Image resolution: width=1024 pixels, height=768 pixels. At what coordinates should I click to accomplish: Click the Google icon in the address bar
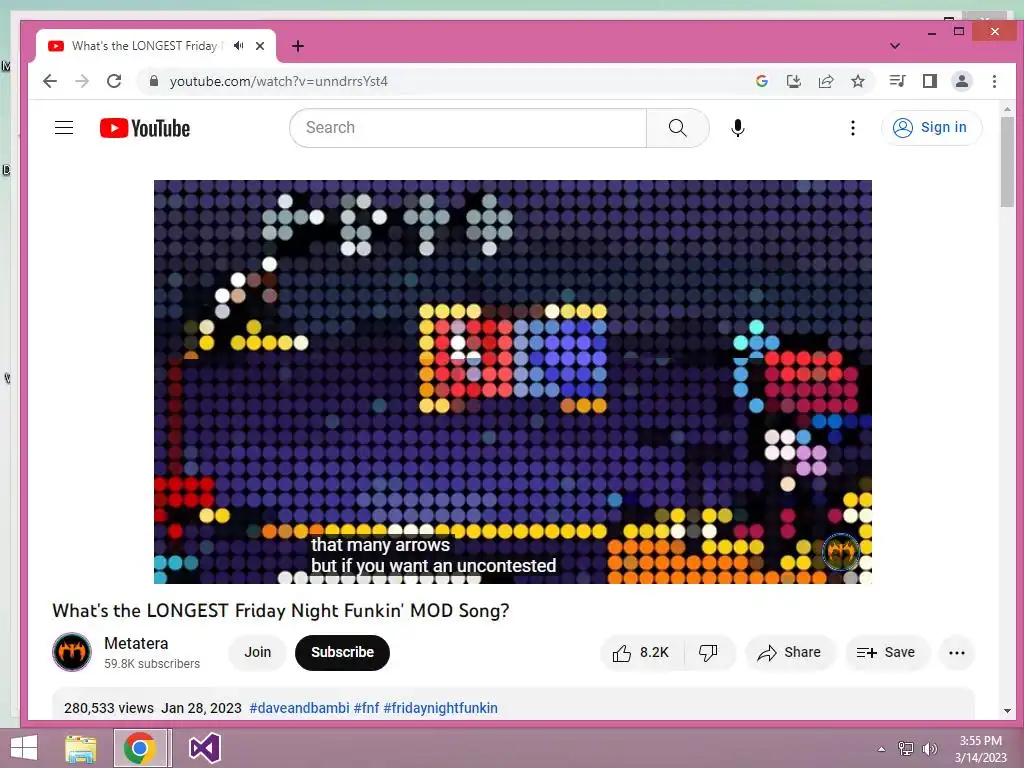[761, 81]
